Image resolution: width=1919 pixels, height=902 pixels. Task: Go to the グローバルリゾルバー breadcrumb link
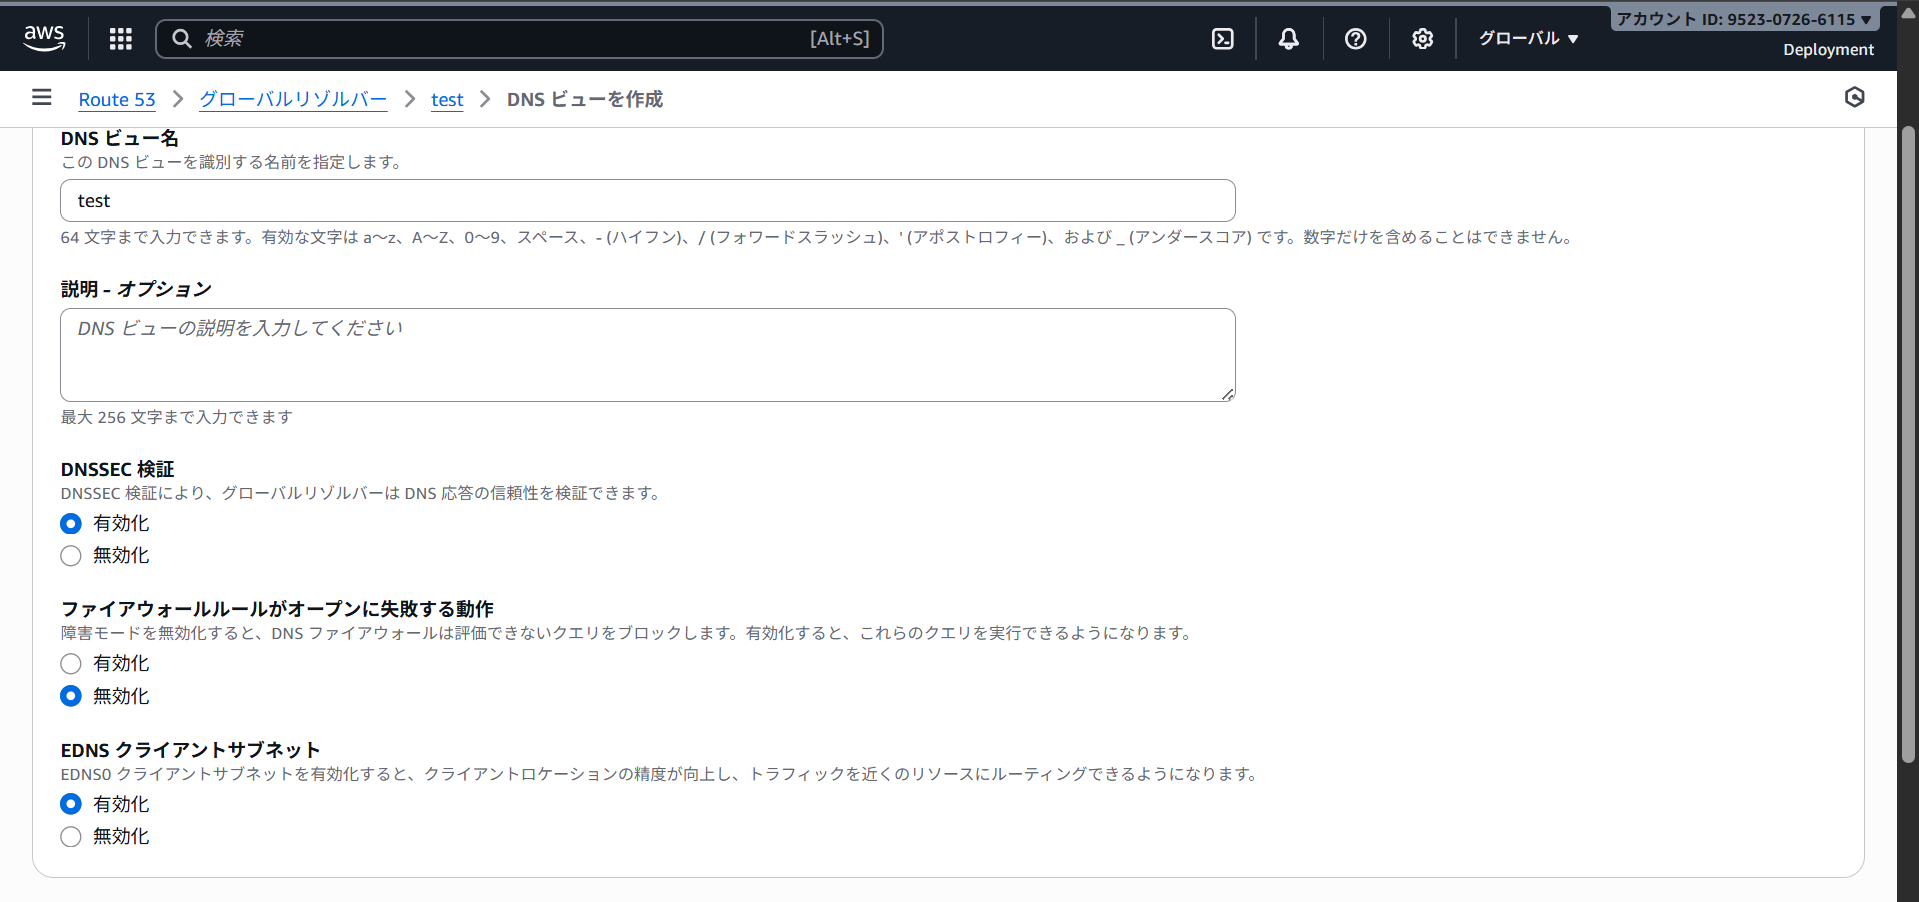tap(293, 99)
